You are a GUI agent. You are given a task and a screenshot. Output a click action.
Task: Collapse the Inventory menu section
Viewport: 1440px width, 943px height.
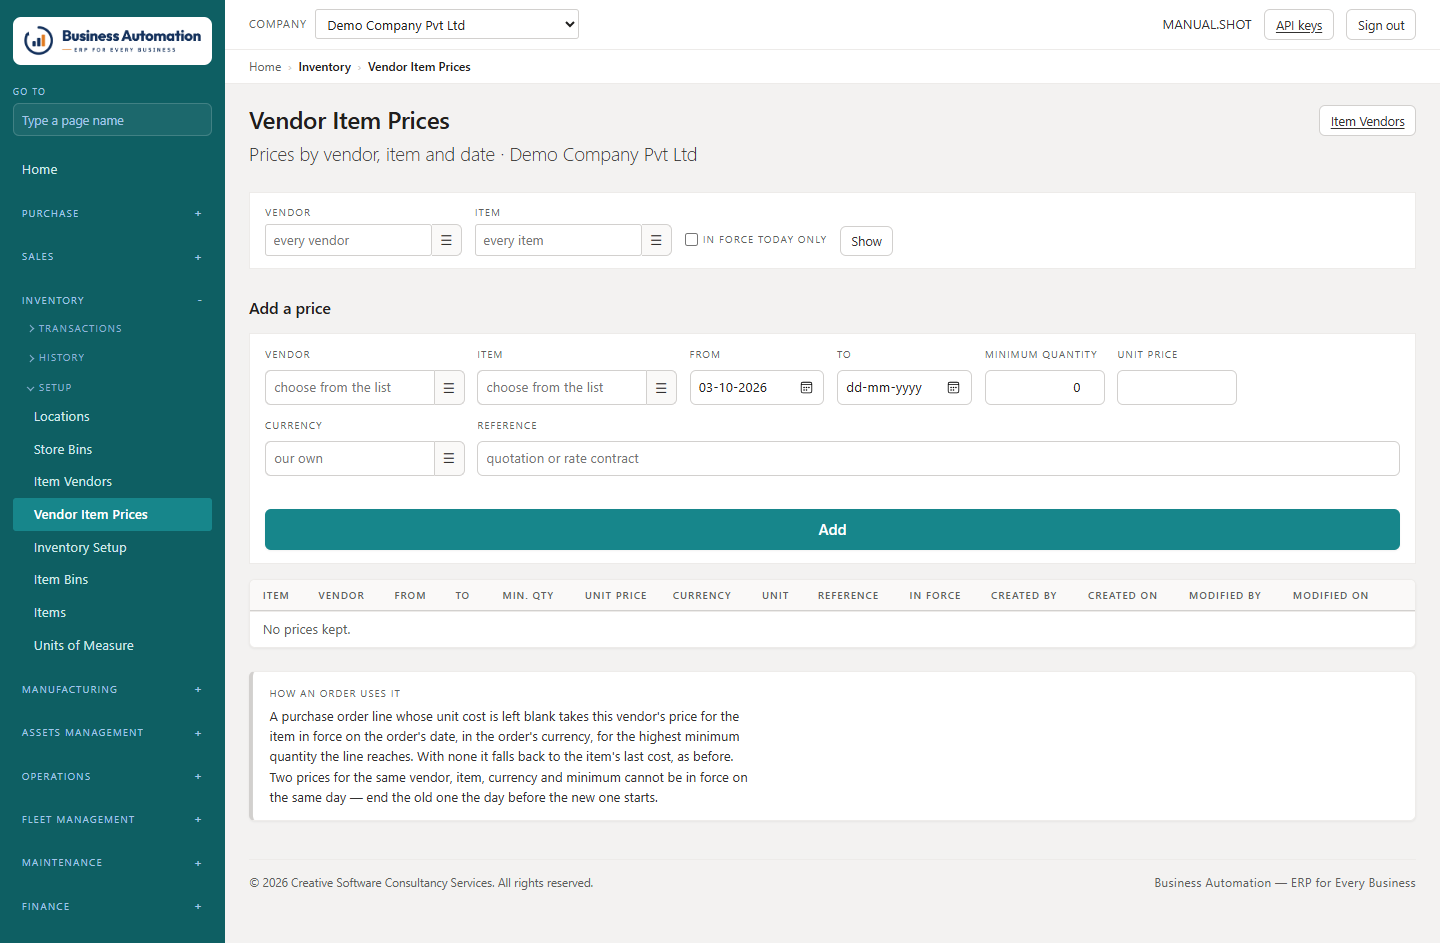(x=112, y=301)
